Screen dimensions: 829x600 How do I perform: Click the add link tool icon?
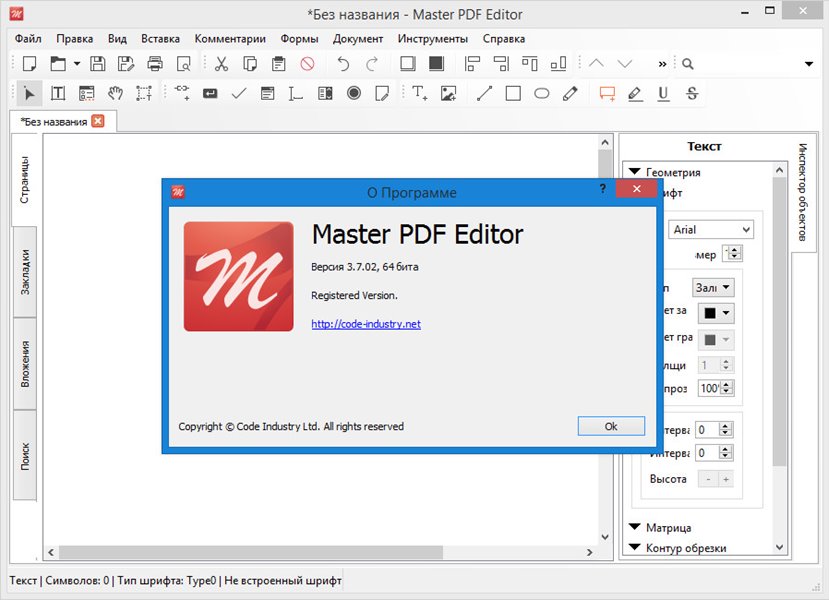[182, 93]
